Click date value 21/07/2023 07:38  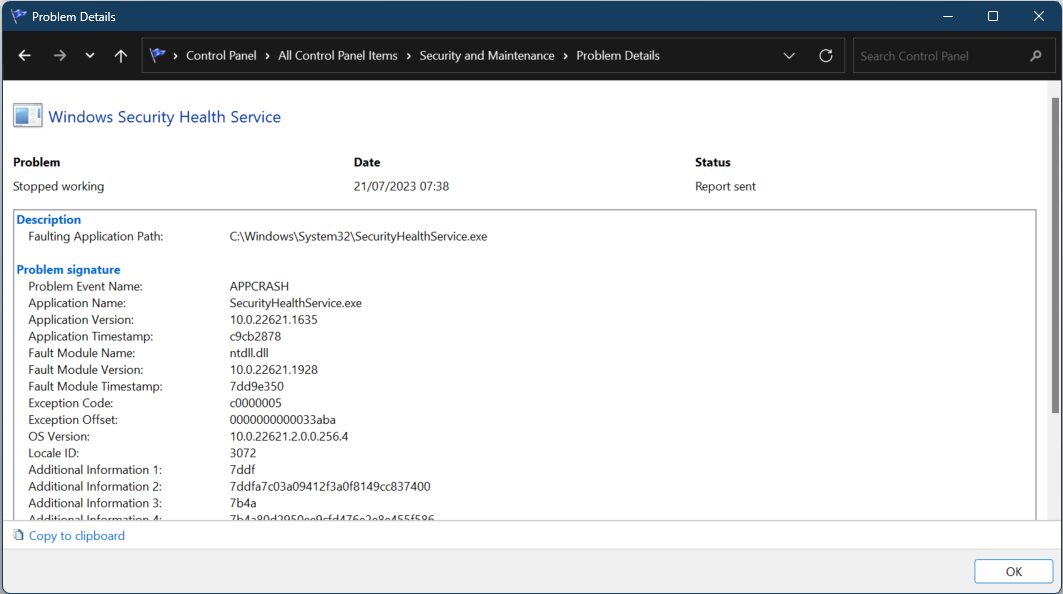pyautogui.click(x=401, y=186)
